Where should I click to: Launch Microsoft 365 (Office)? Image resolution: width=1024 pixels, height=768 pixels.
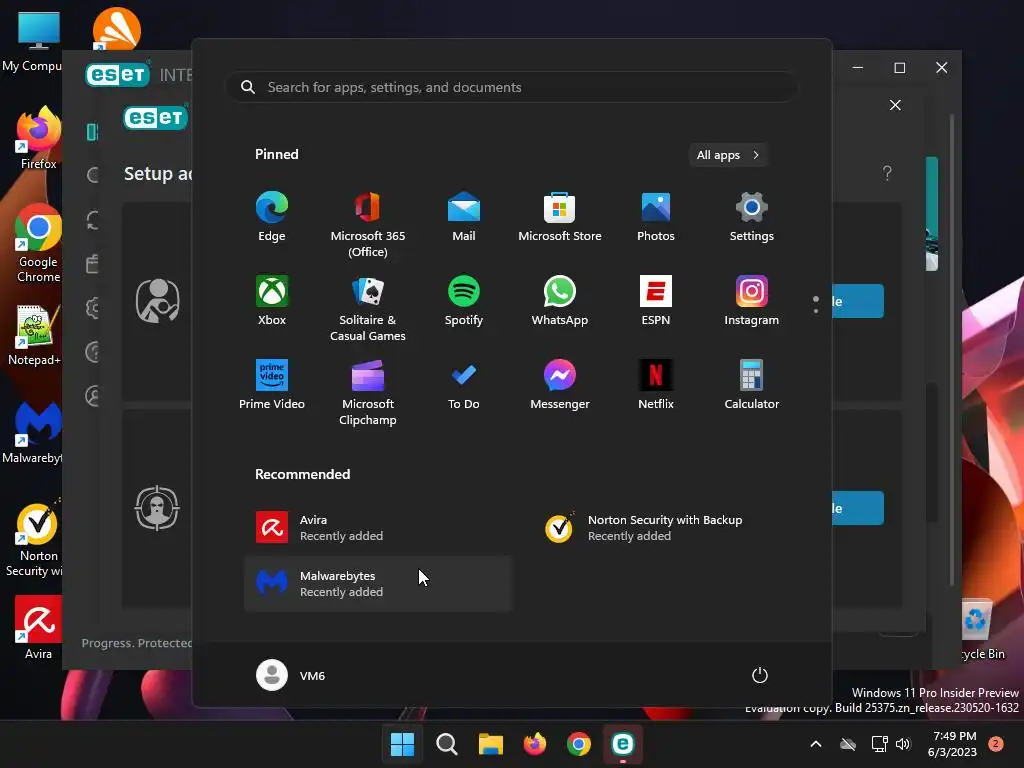click(368, 225)
